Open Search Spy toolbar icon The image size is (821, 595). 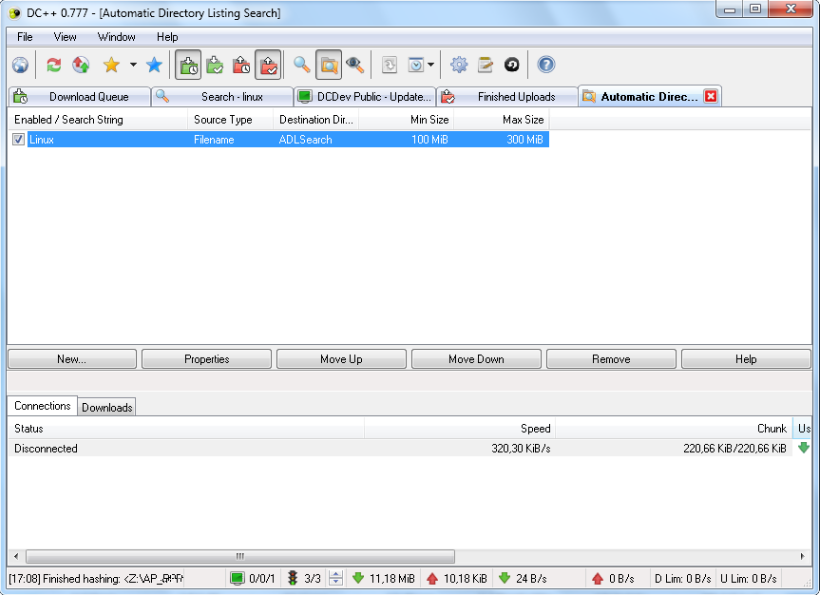355,65
